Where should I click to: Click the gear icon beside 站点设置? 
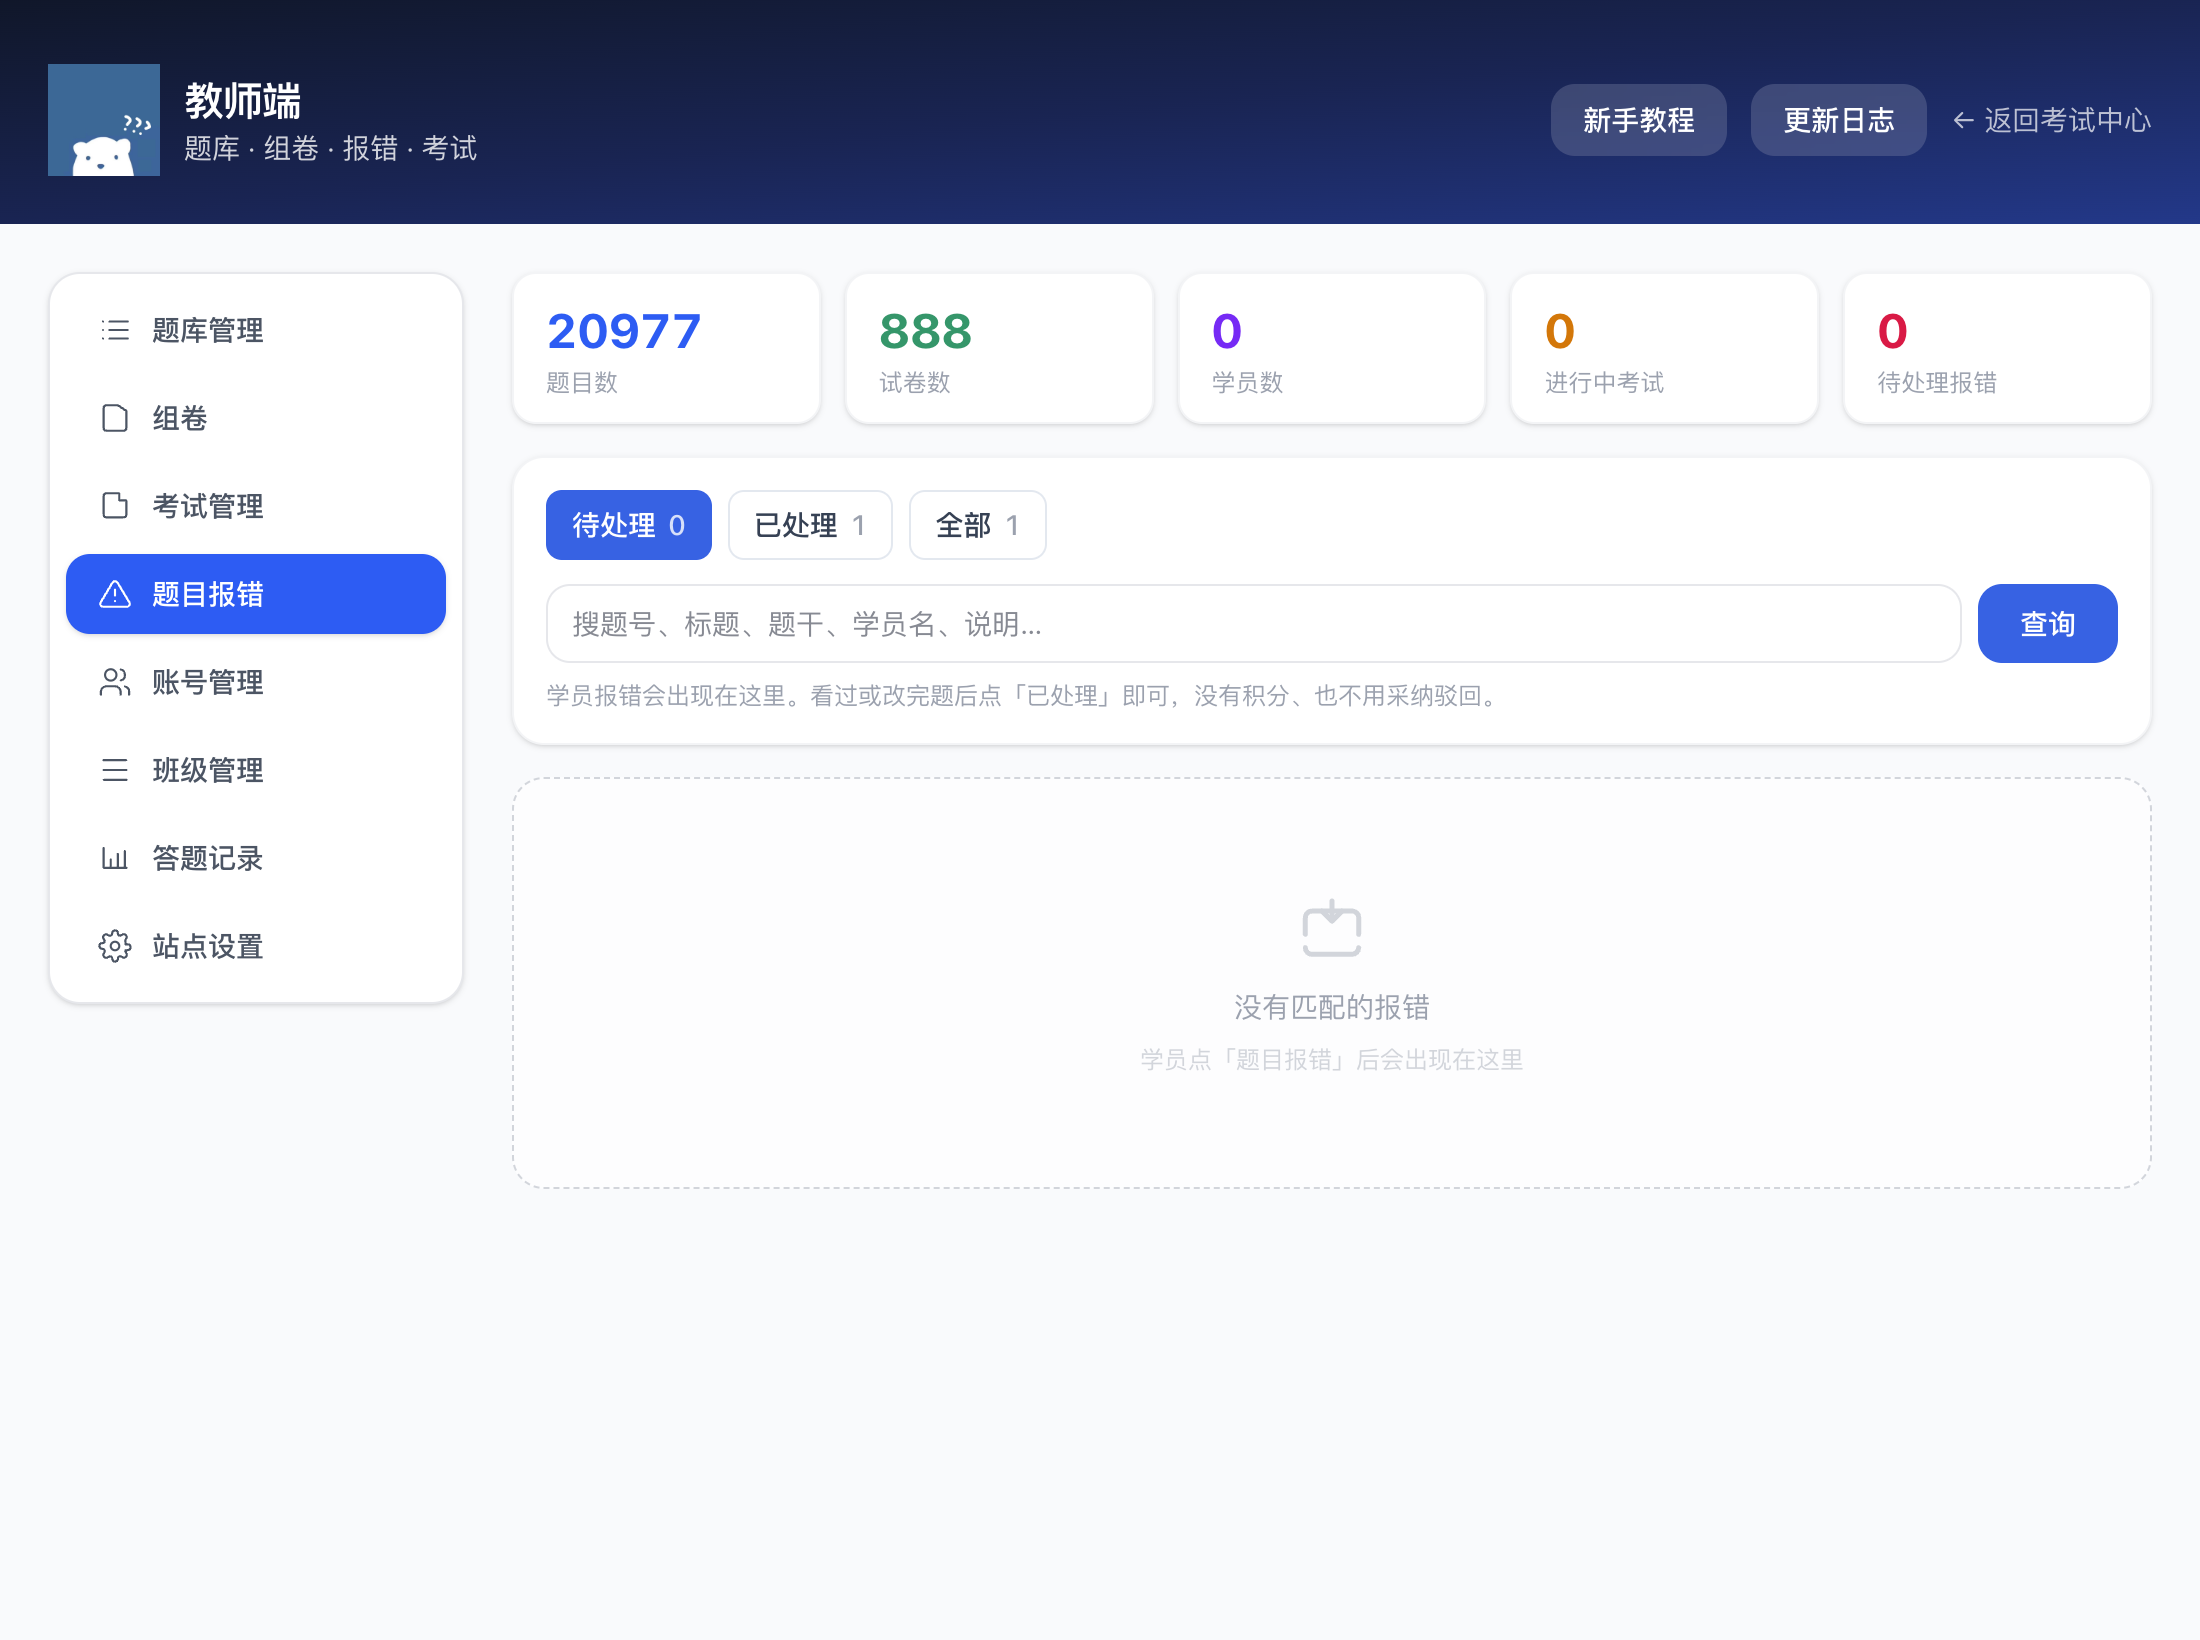pos(115,946)
